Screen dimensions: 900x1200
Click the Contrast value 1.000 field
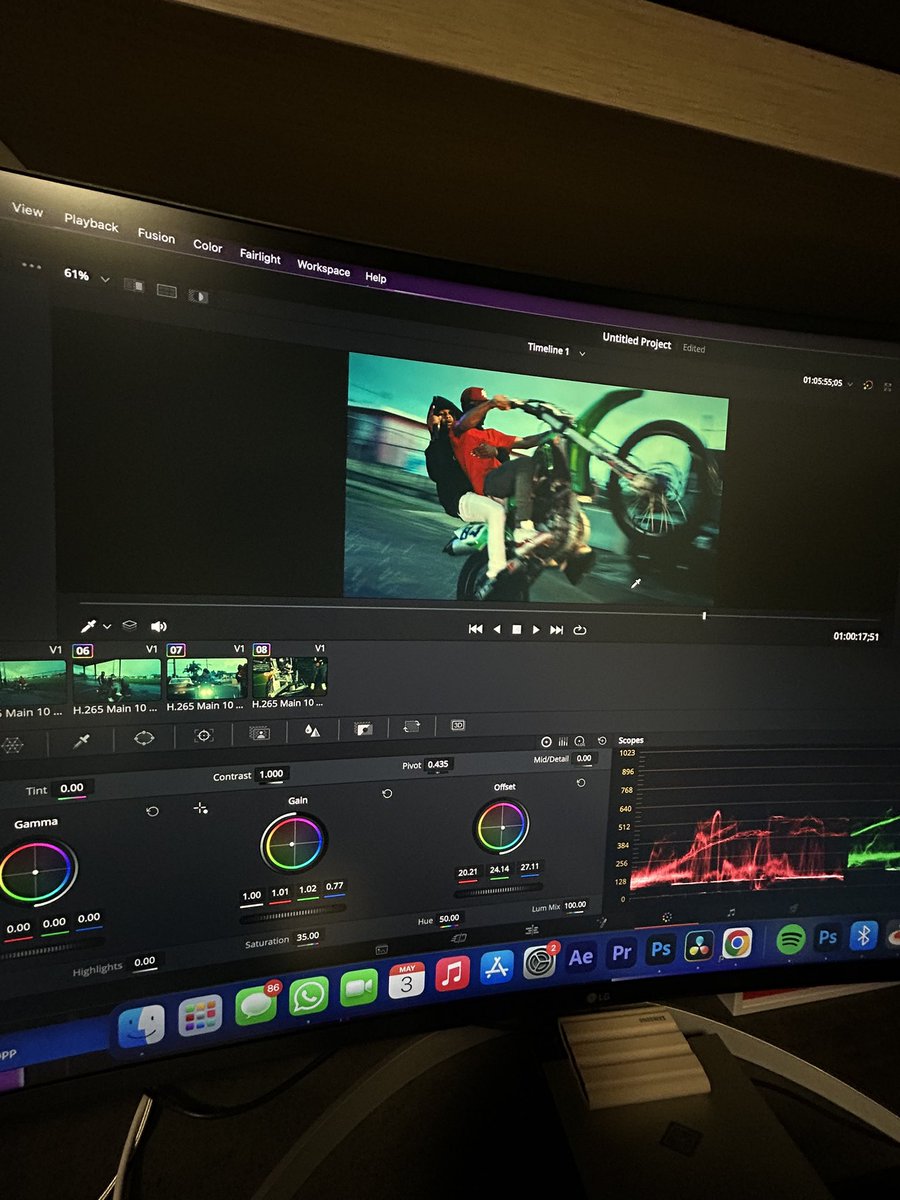pyautogui.click(x=271, y=774)
